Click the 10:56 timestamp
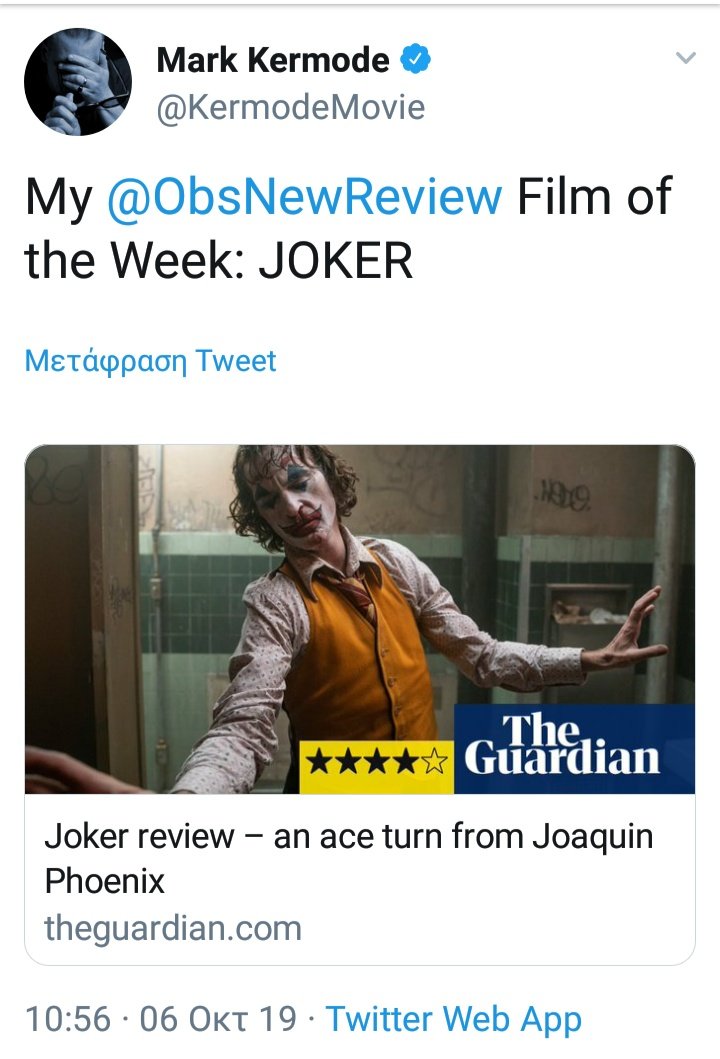Viewport: 720px width, 1059px height. coord(68,1018)
